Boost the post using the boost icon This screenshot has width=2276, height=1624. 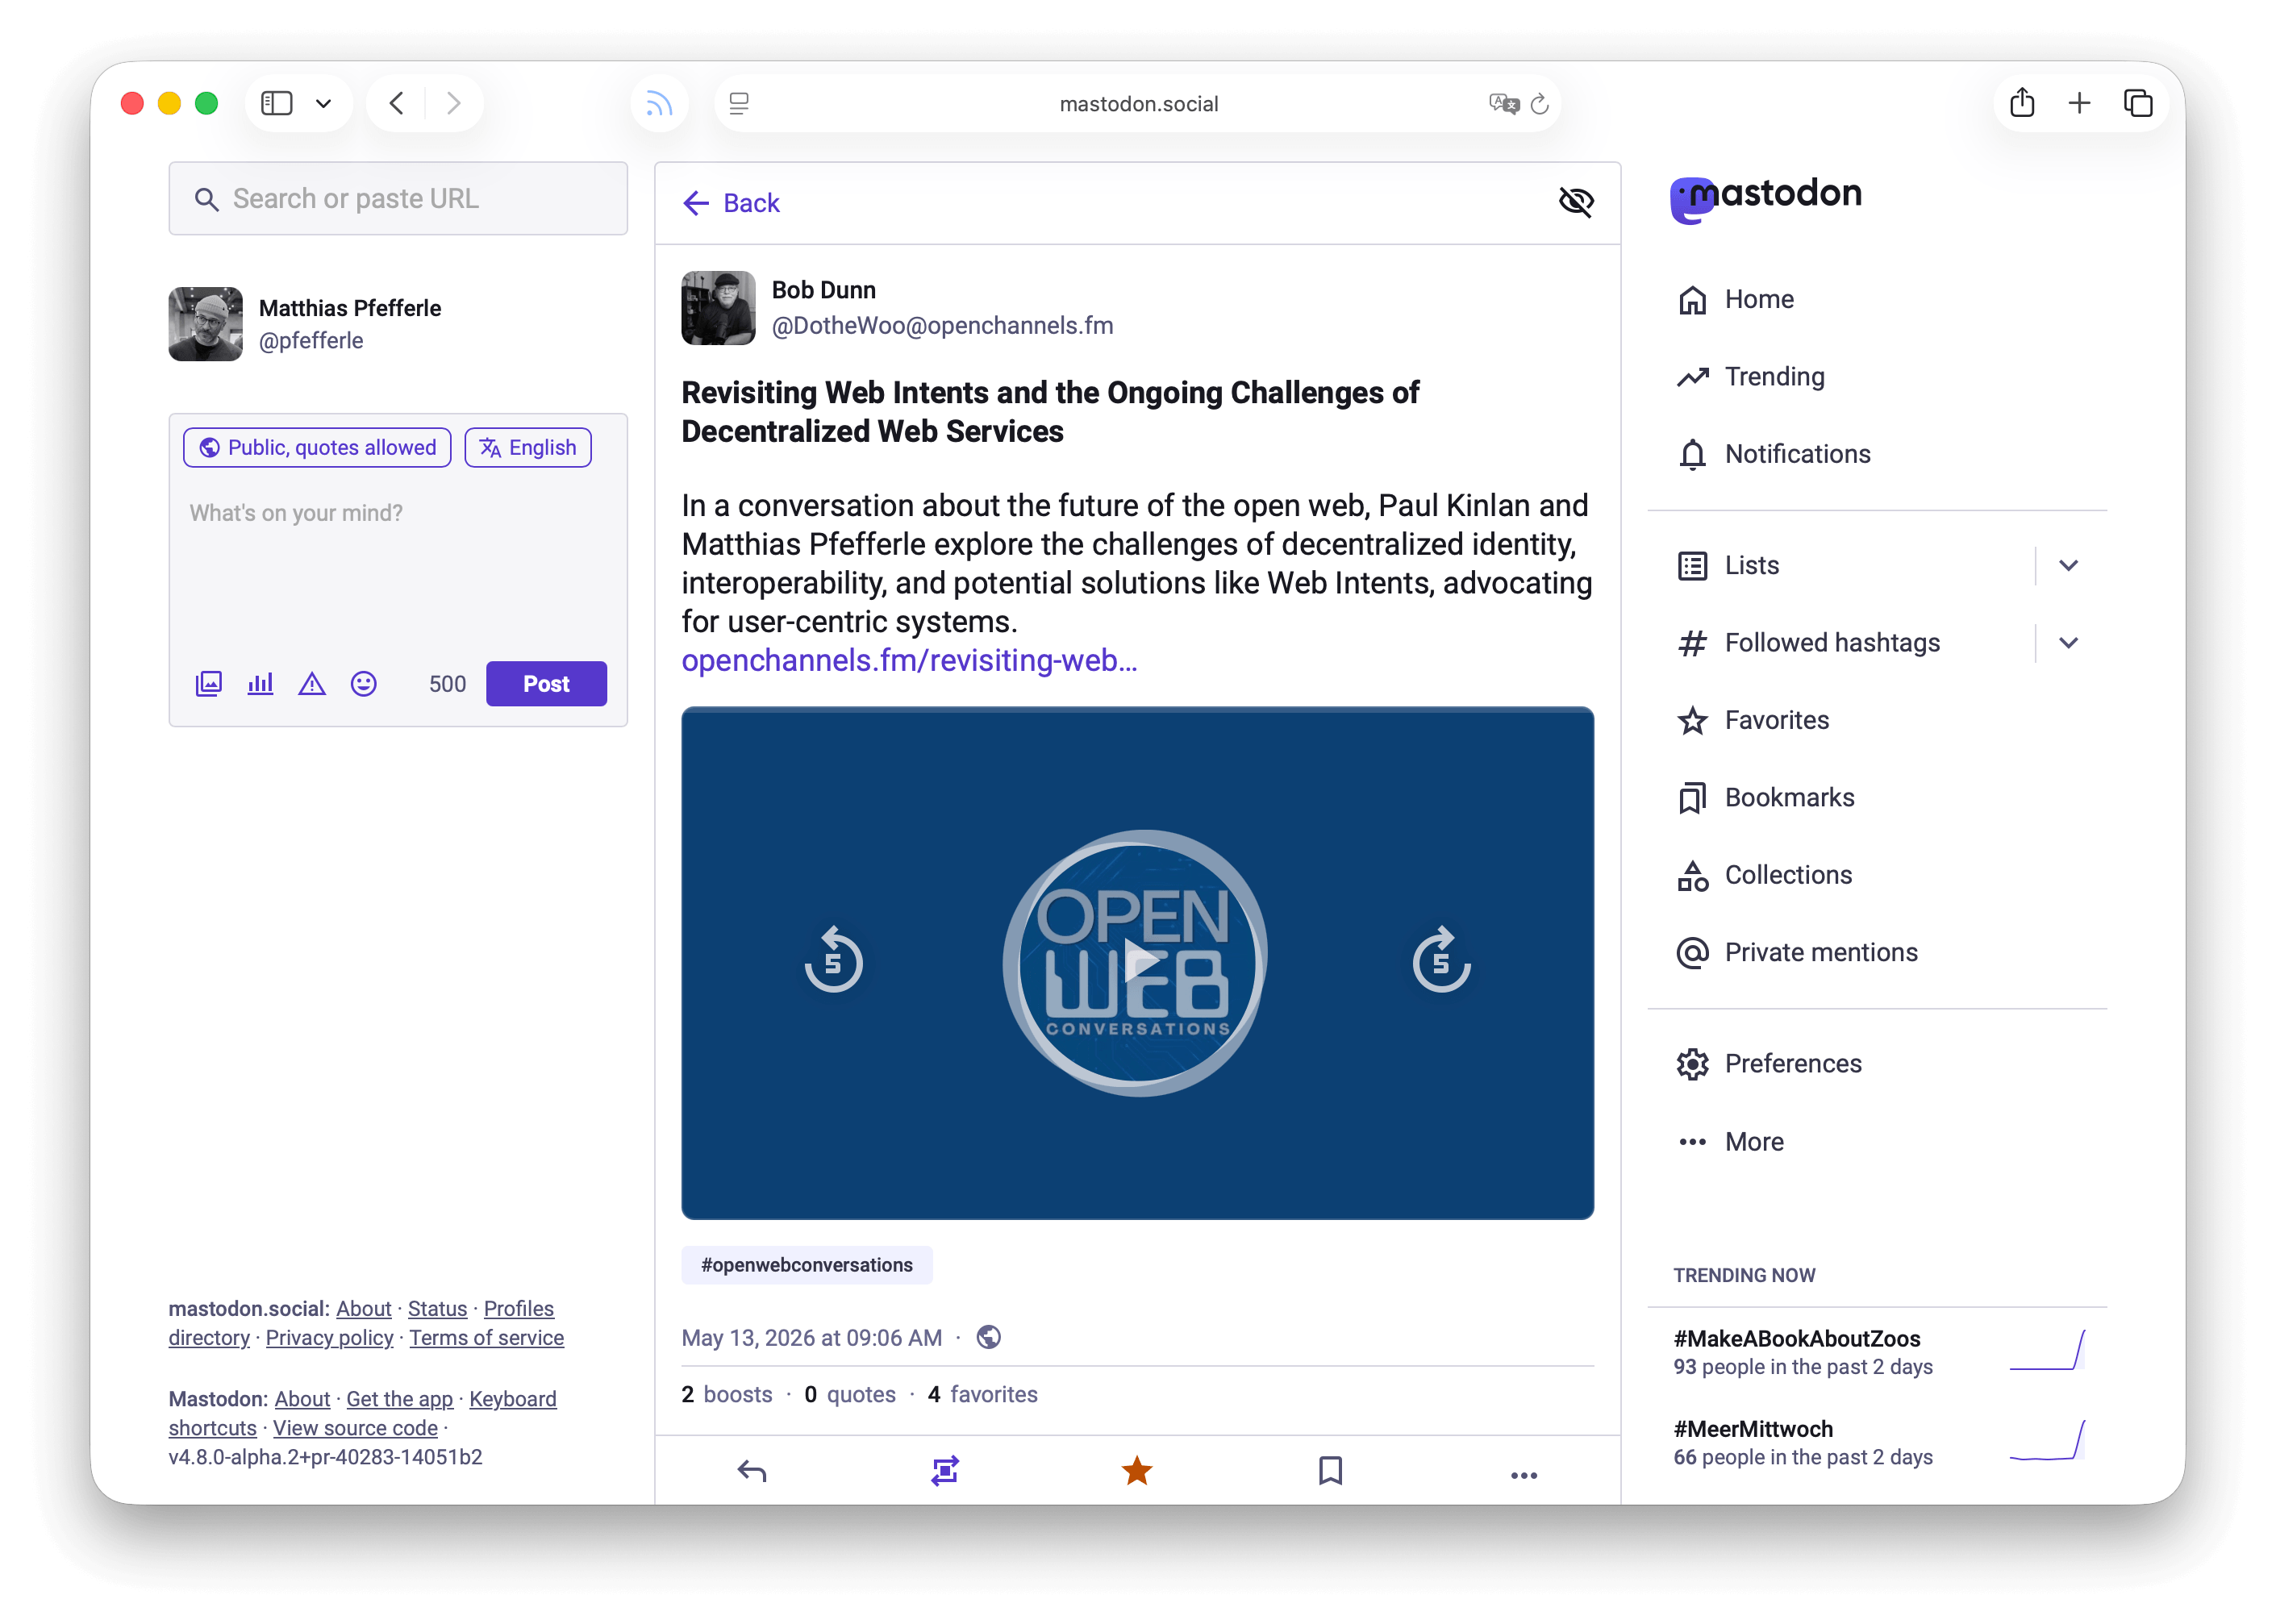[x=945, y=1471]
